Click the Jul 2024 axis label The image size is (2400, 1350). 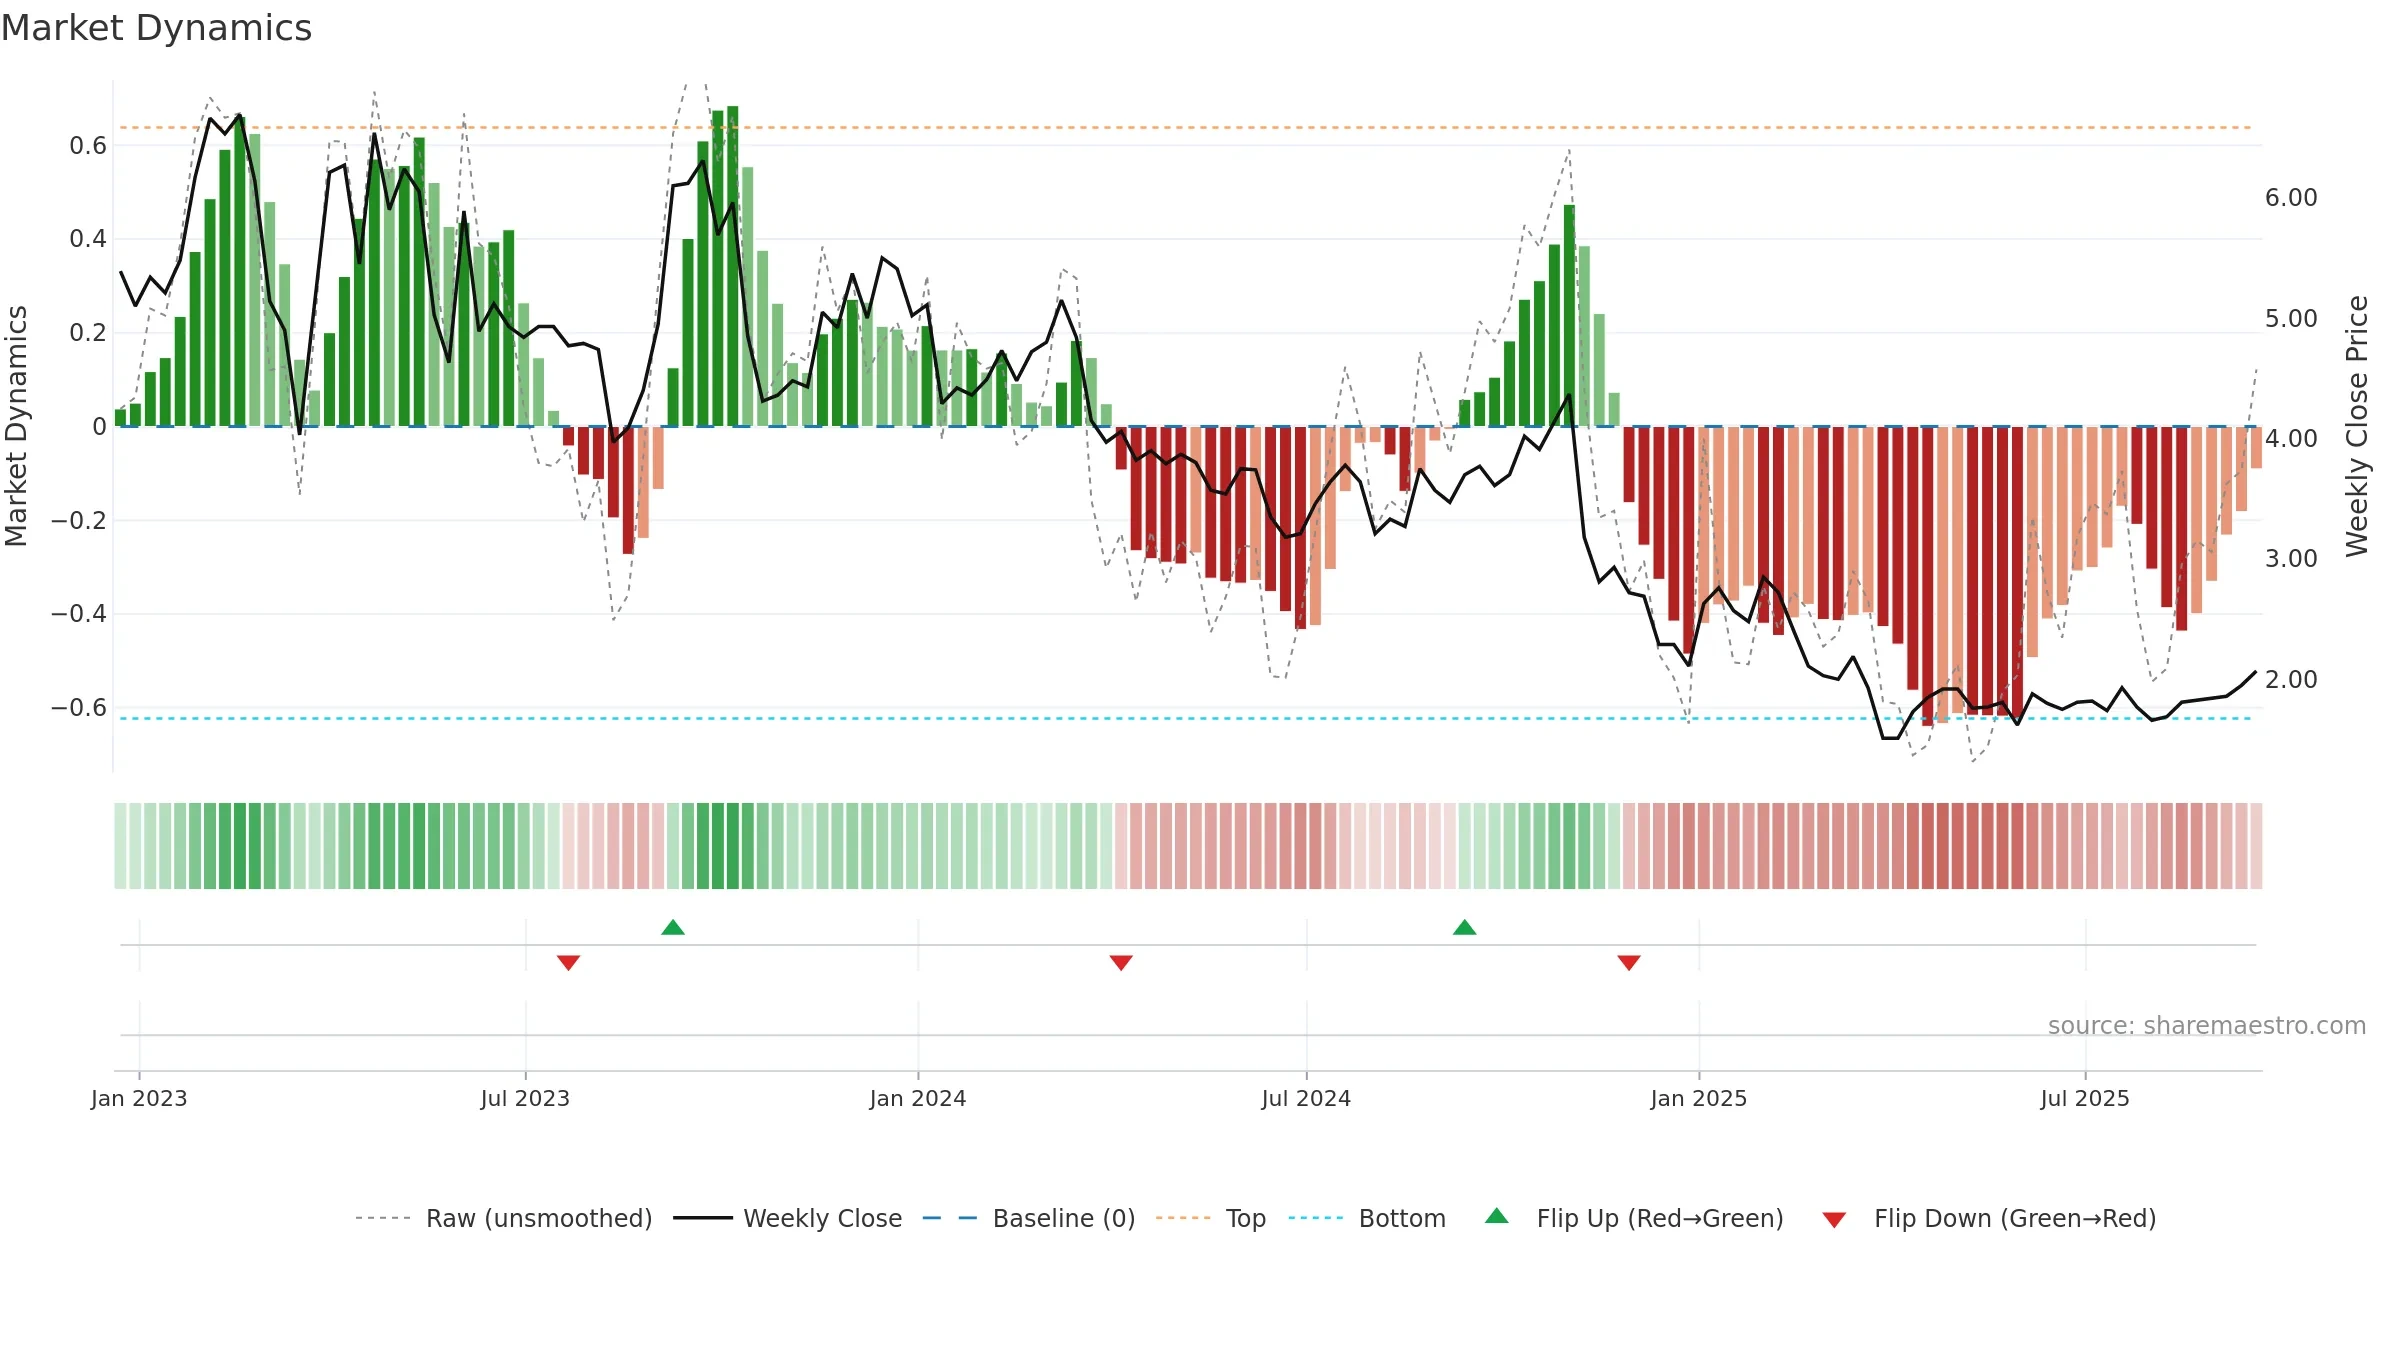coord(1306,1098)
